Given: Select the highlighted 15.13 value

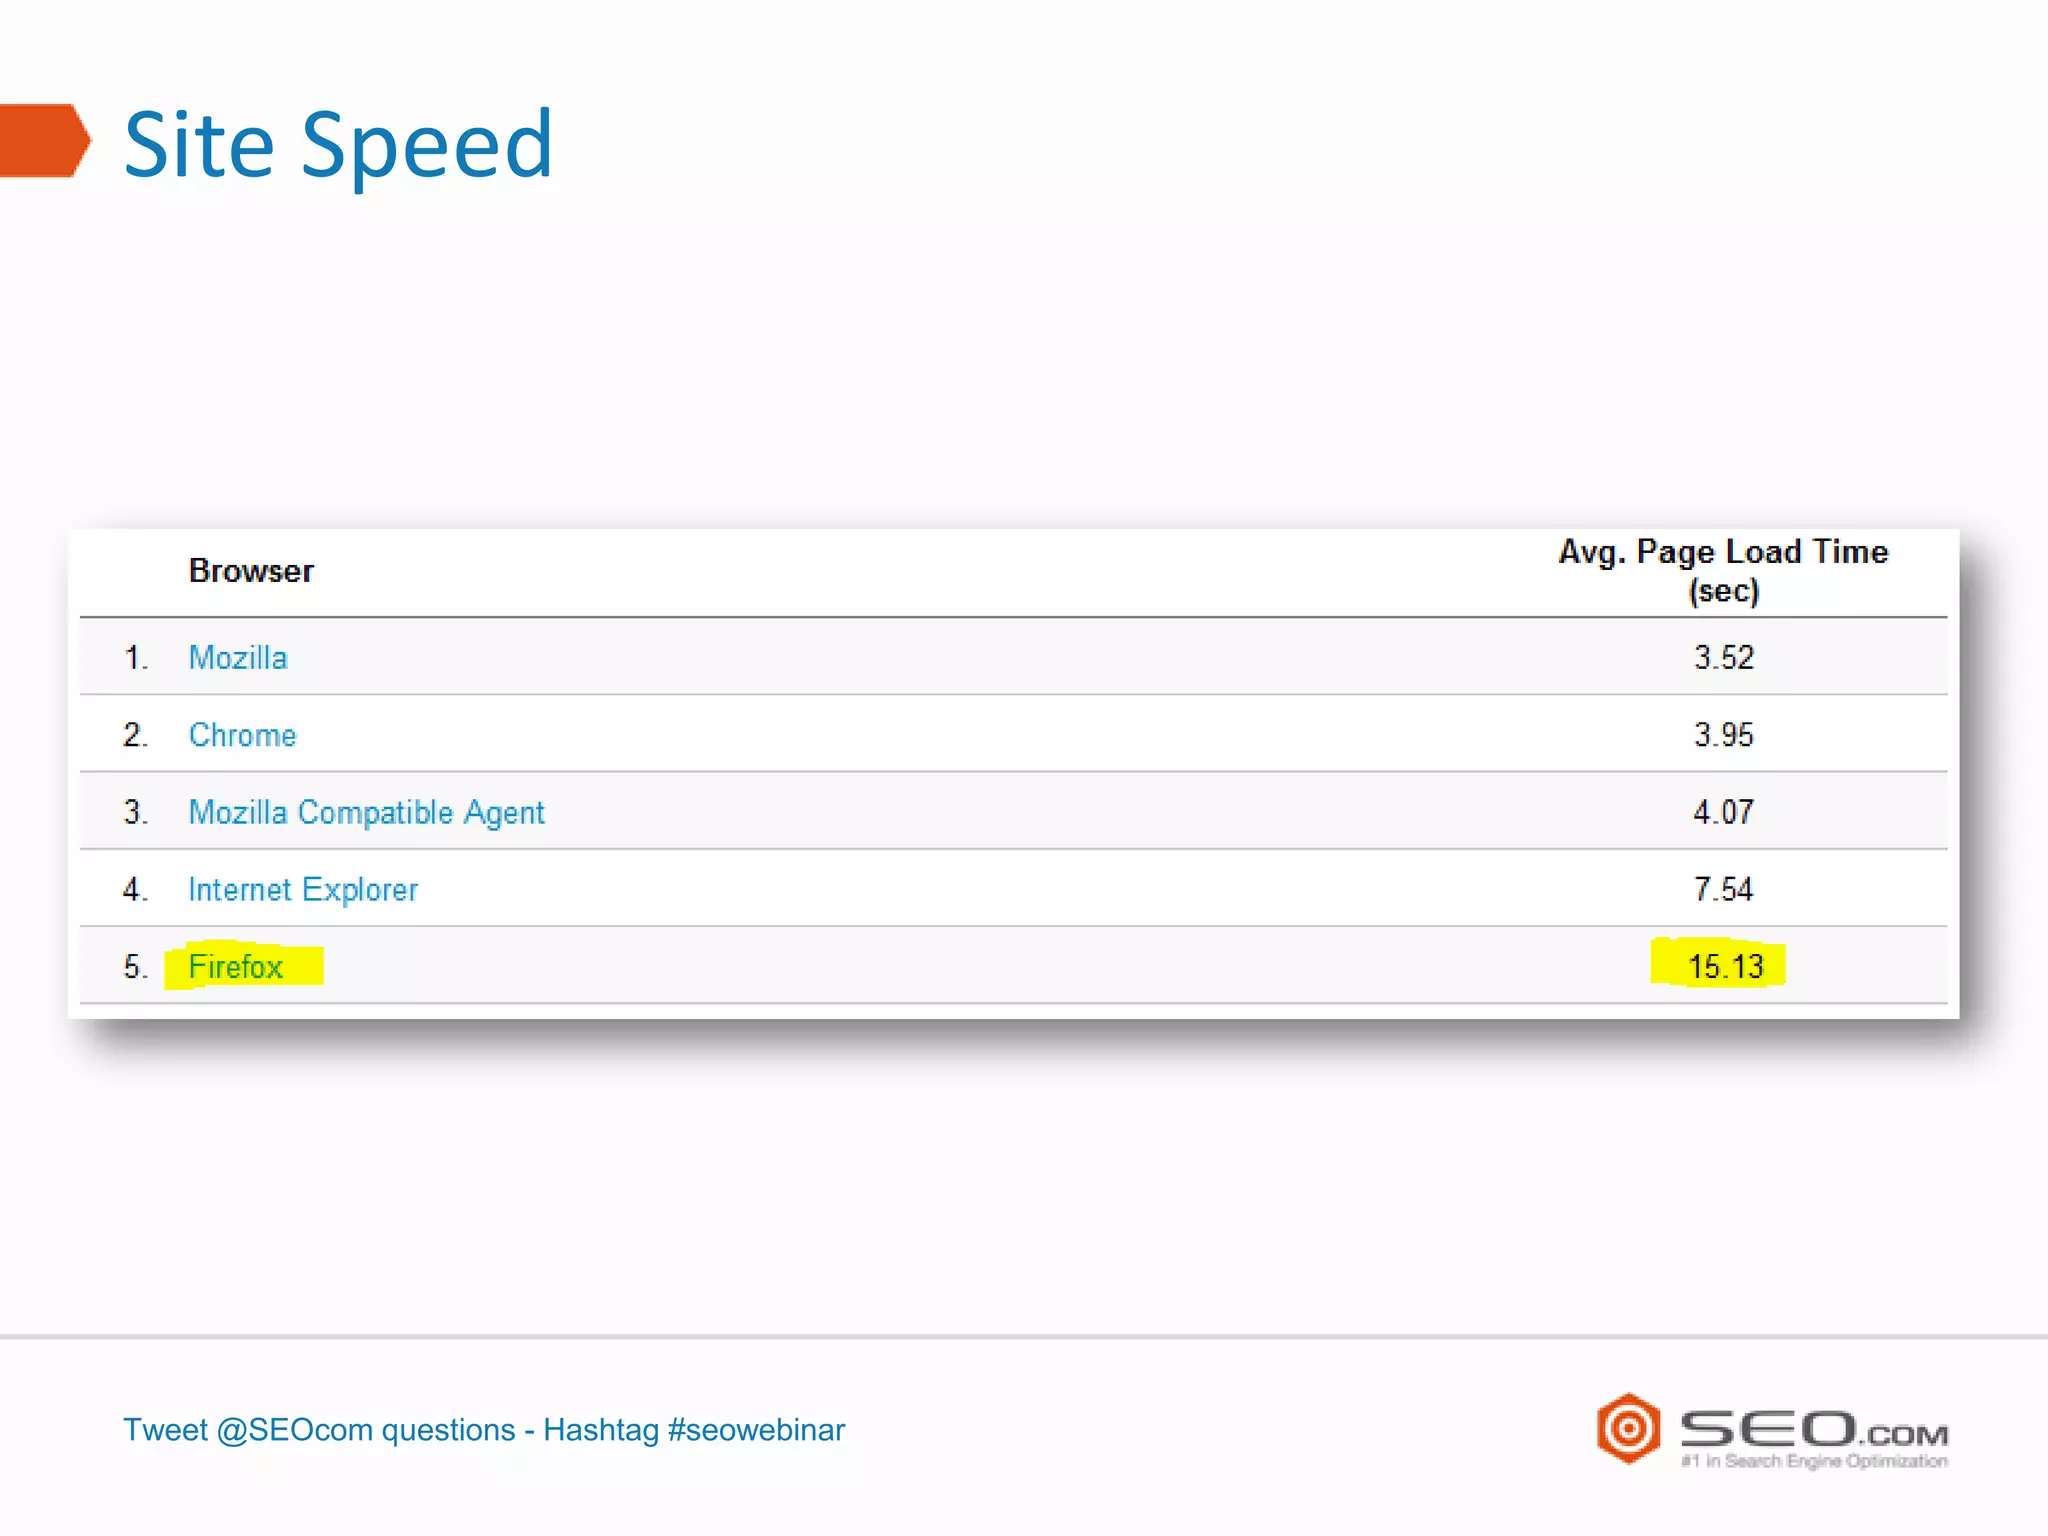Looking at the screenshot, I should [x=1725, y=966].
